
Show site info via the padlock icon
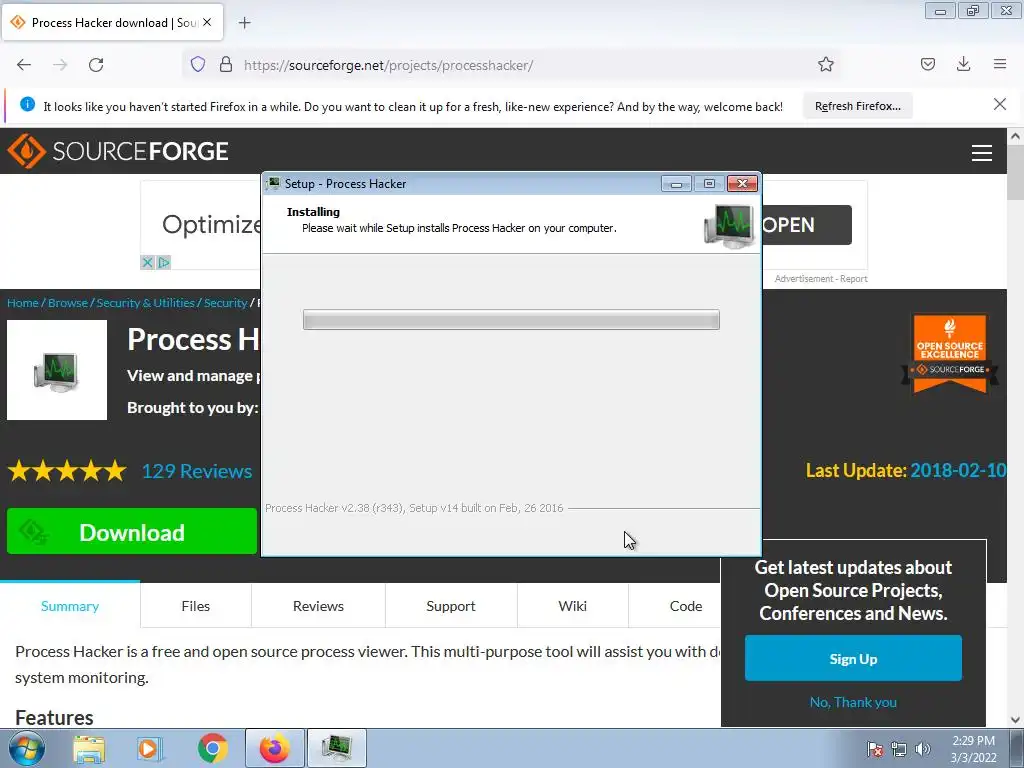coord(226,65)
